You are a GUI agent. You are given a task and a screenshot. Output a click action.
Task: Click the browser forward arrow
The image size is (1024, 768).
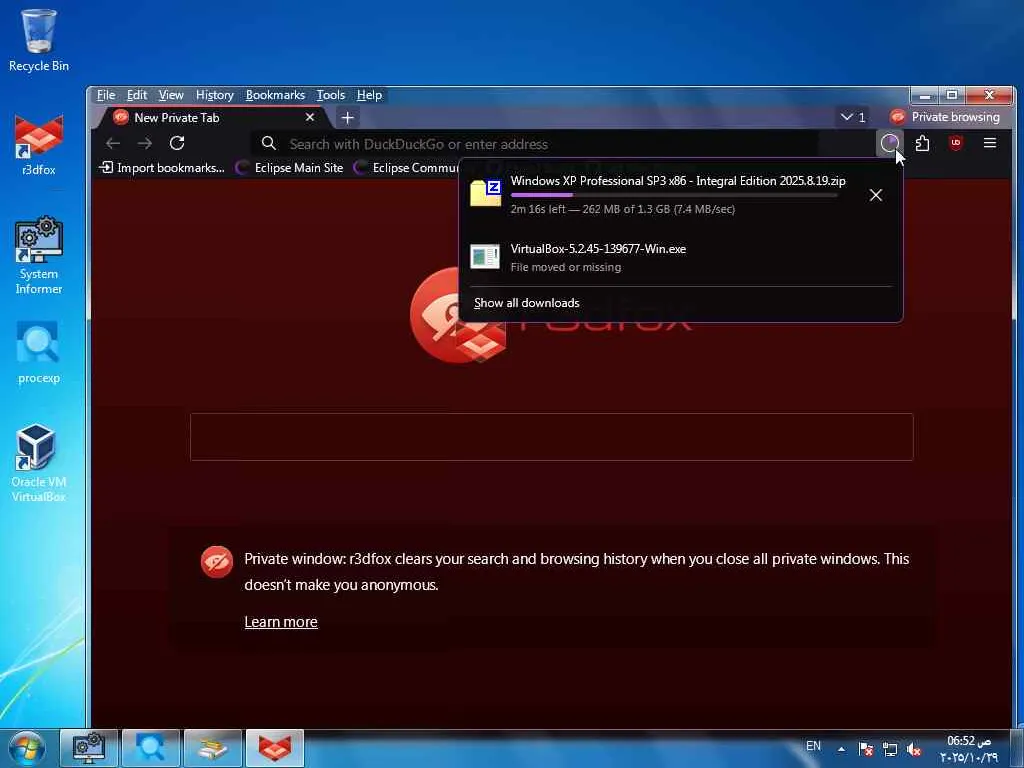[x=145, y=143]
